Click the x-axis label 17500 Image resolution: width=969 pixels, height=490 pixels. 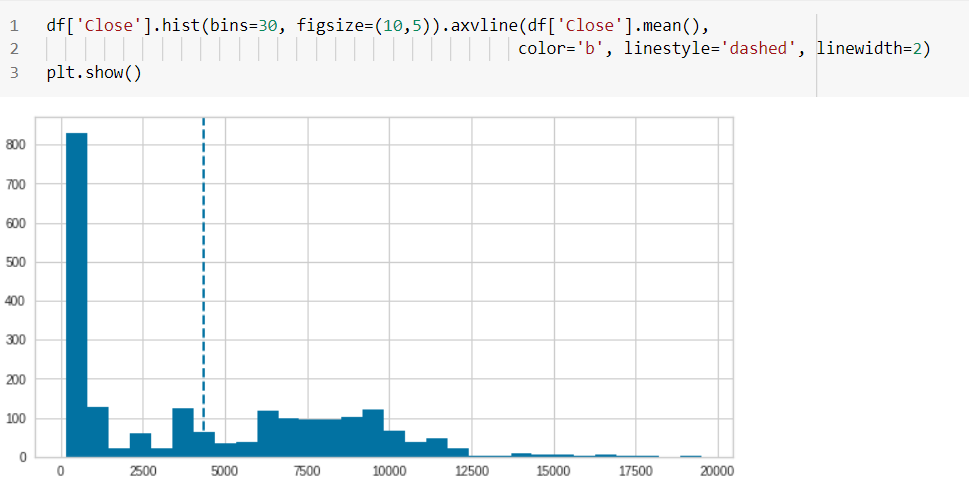tap(635, 471)
